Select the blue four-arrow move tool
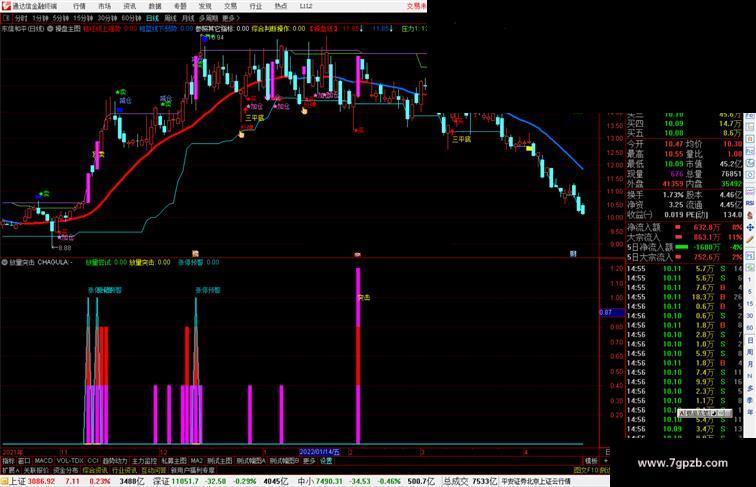Screen dimensions: 756x487 coord(750,228)
